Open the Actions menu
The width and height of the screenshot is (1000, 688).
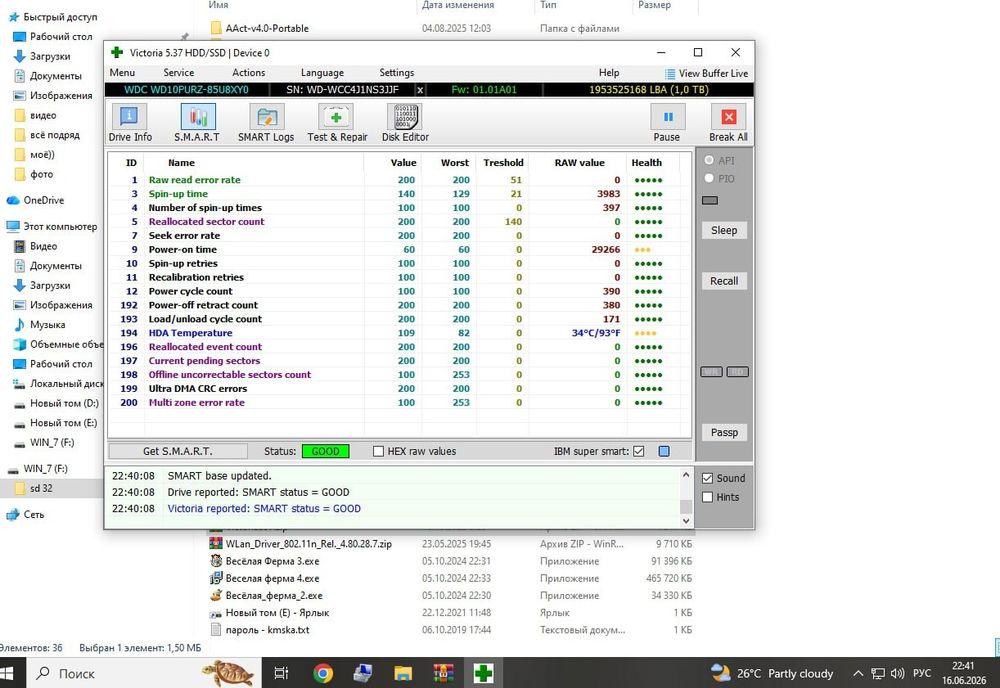coord(249,73)
